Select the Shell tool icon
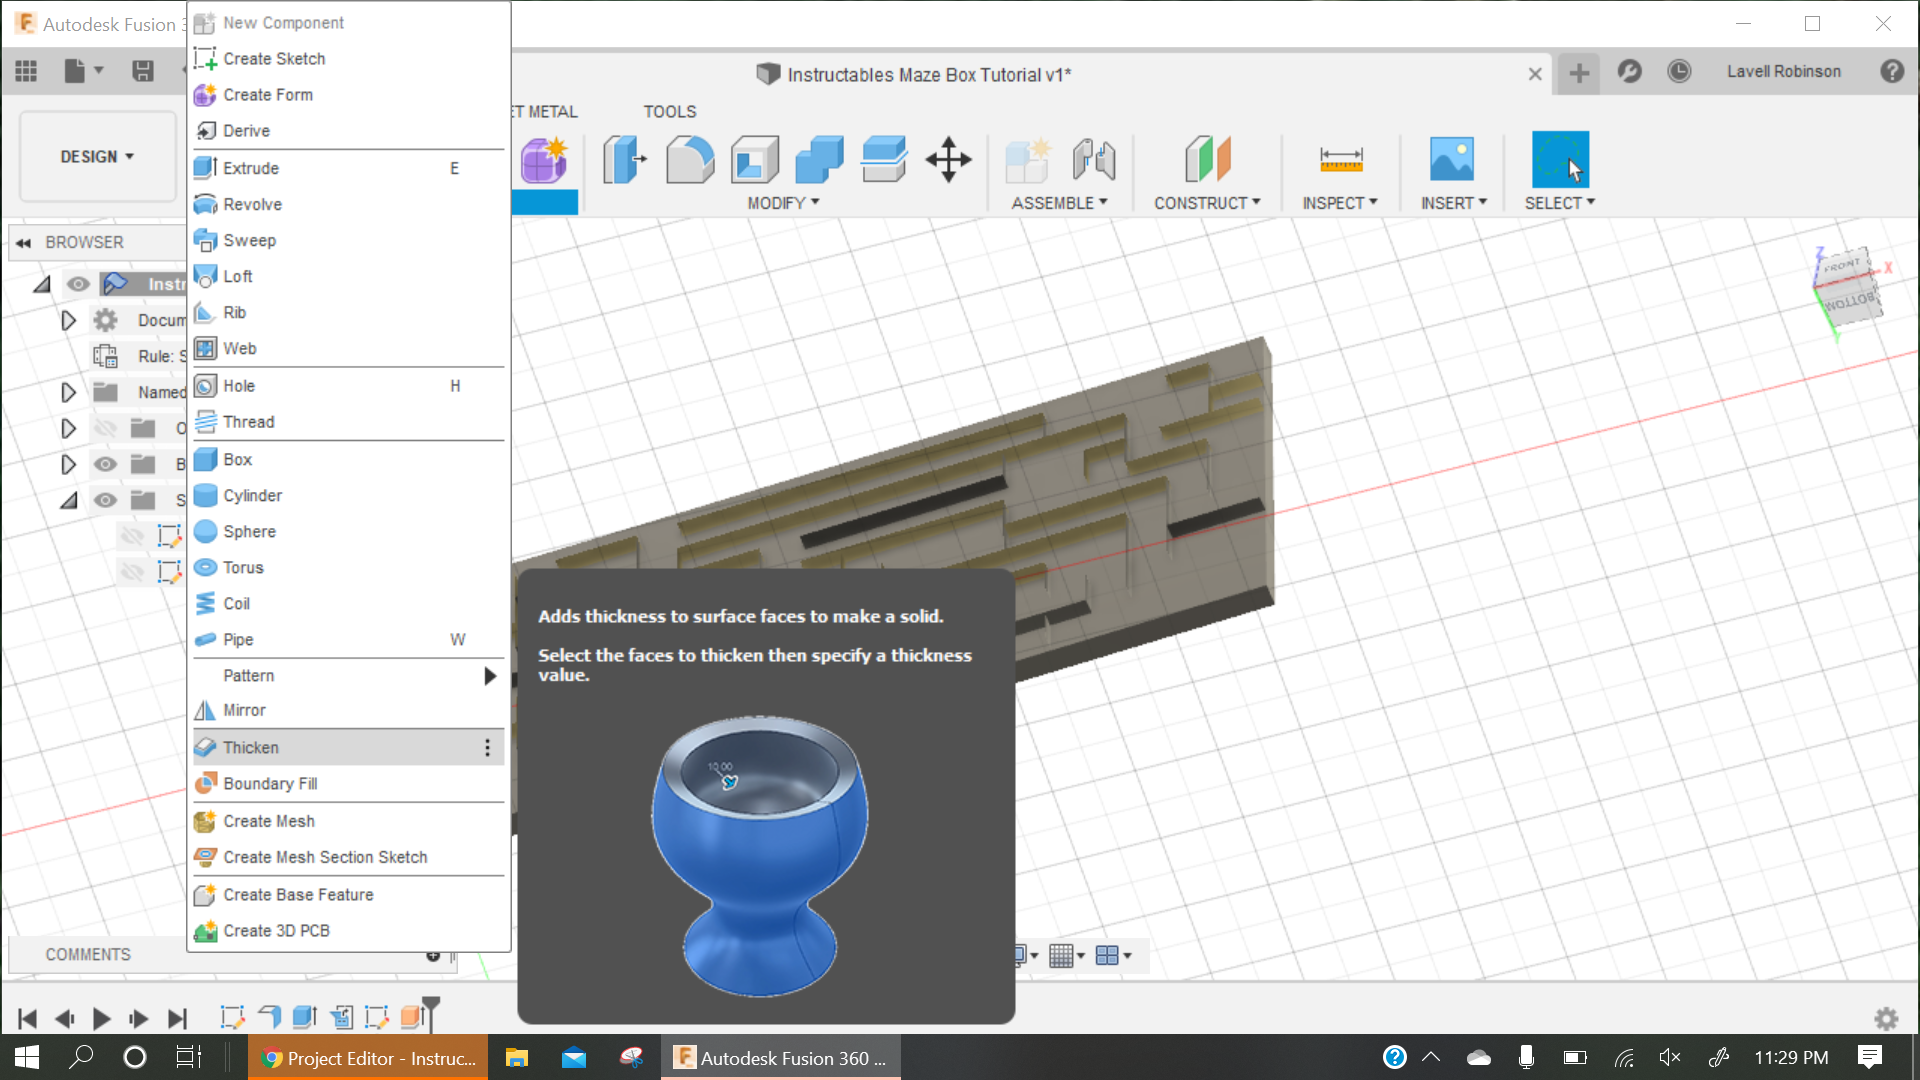The width and height of the screenshot is (1920, 1080). 755,159
